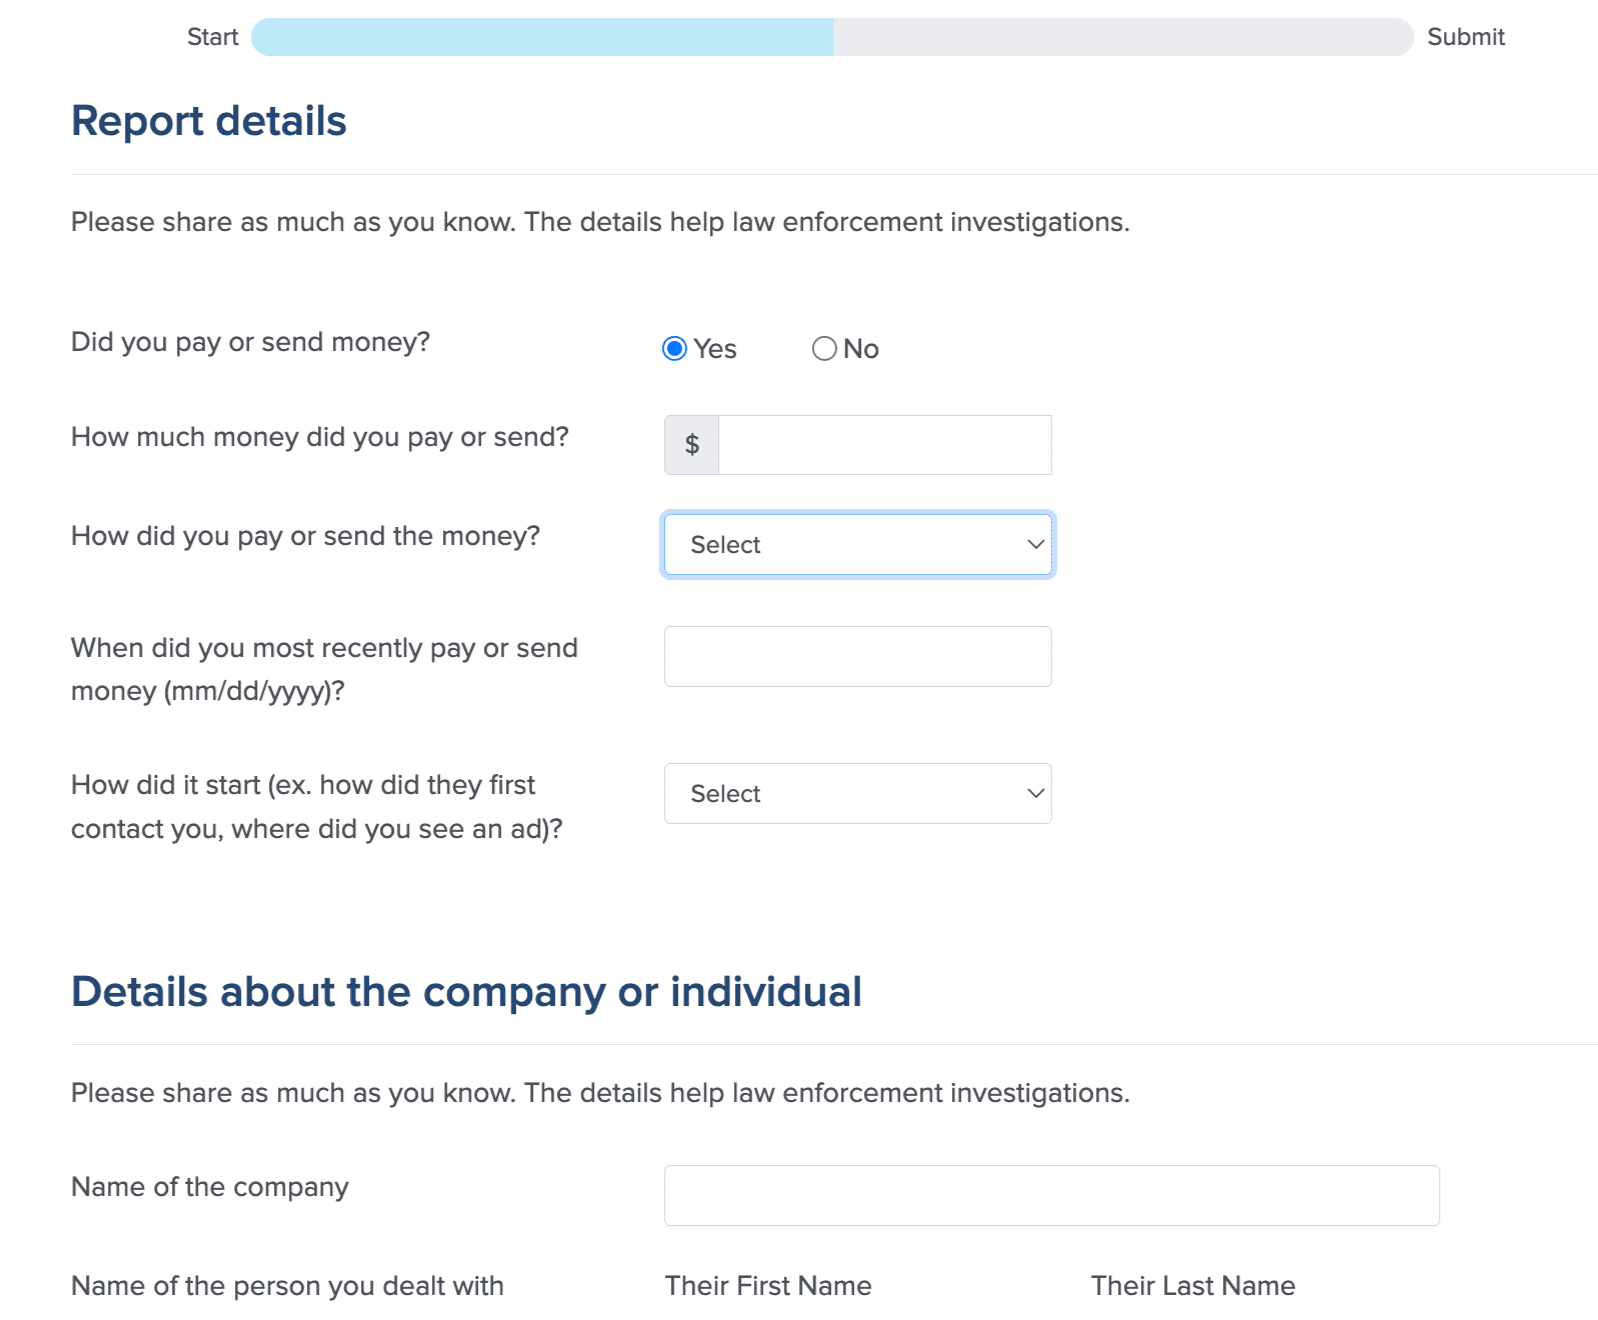
Task: Click the dollar sign prefix icon
Action: click(692, 445)
